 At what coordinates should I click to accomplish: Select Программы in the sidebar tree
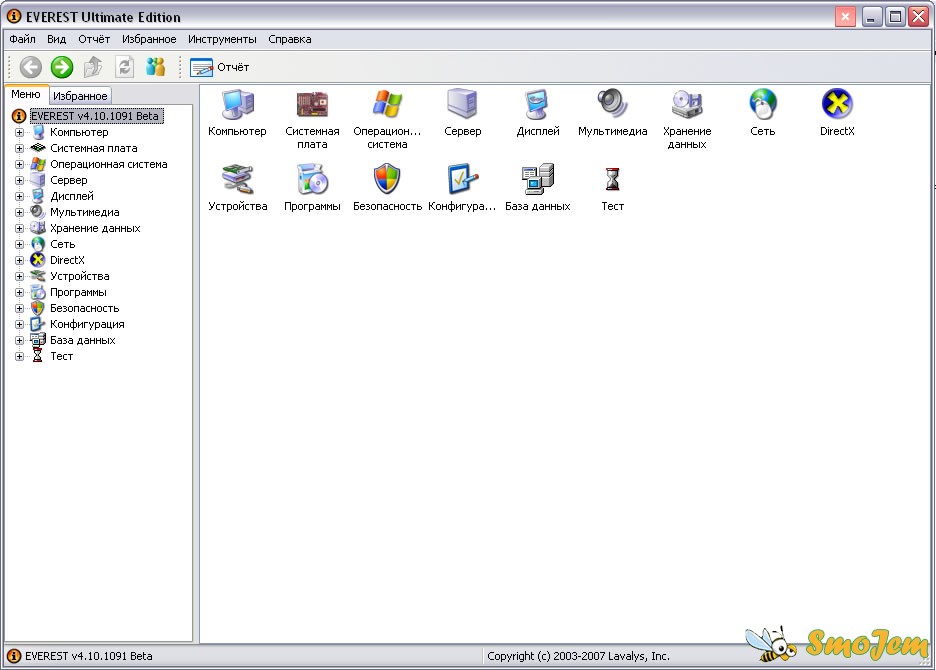tap(78, 292)
